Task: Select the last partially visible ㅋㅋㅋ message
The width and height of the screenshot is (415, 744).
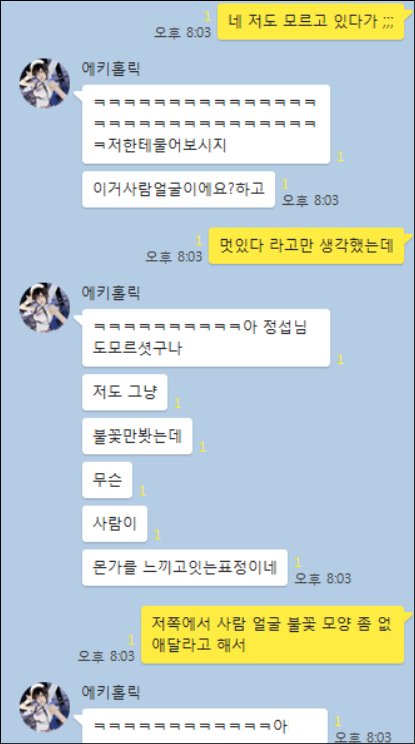Action: [204, 726]
